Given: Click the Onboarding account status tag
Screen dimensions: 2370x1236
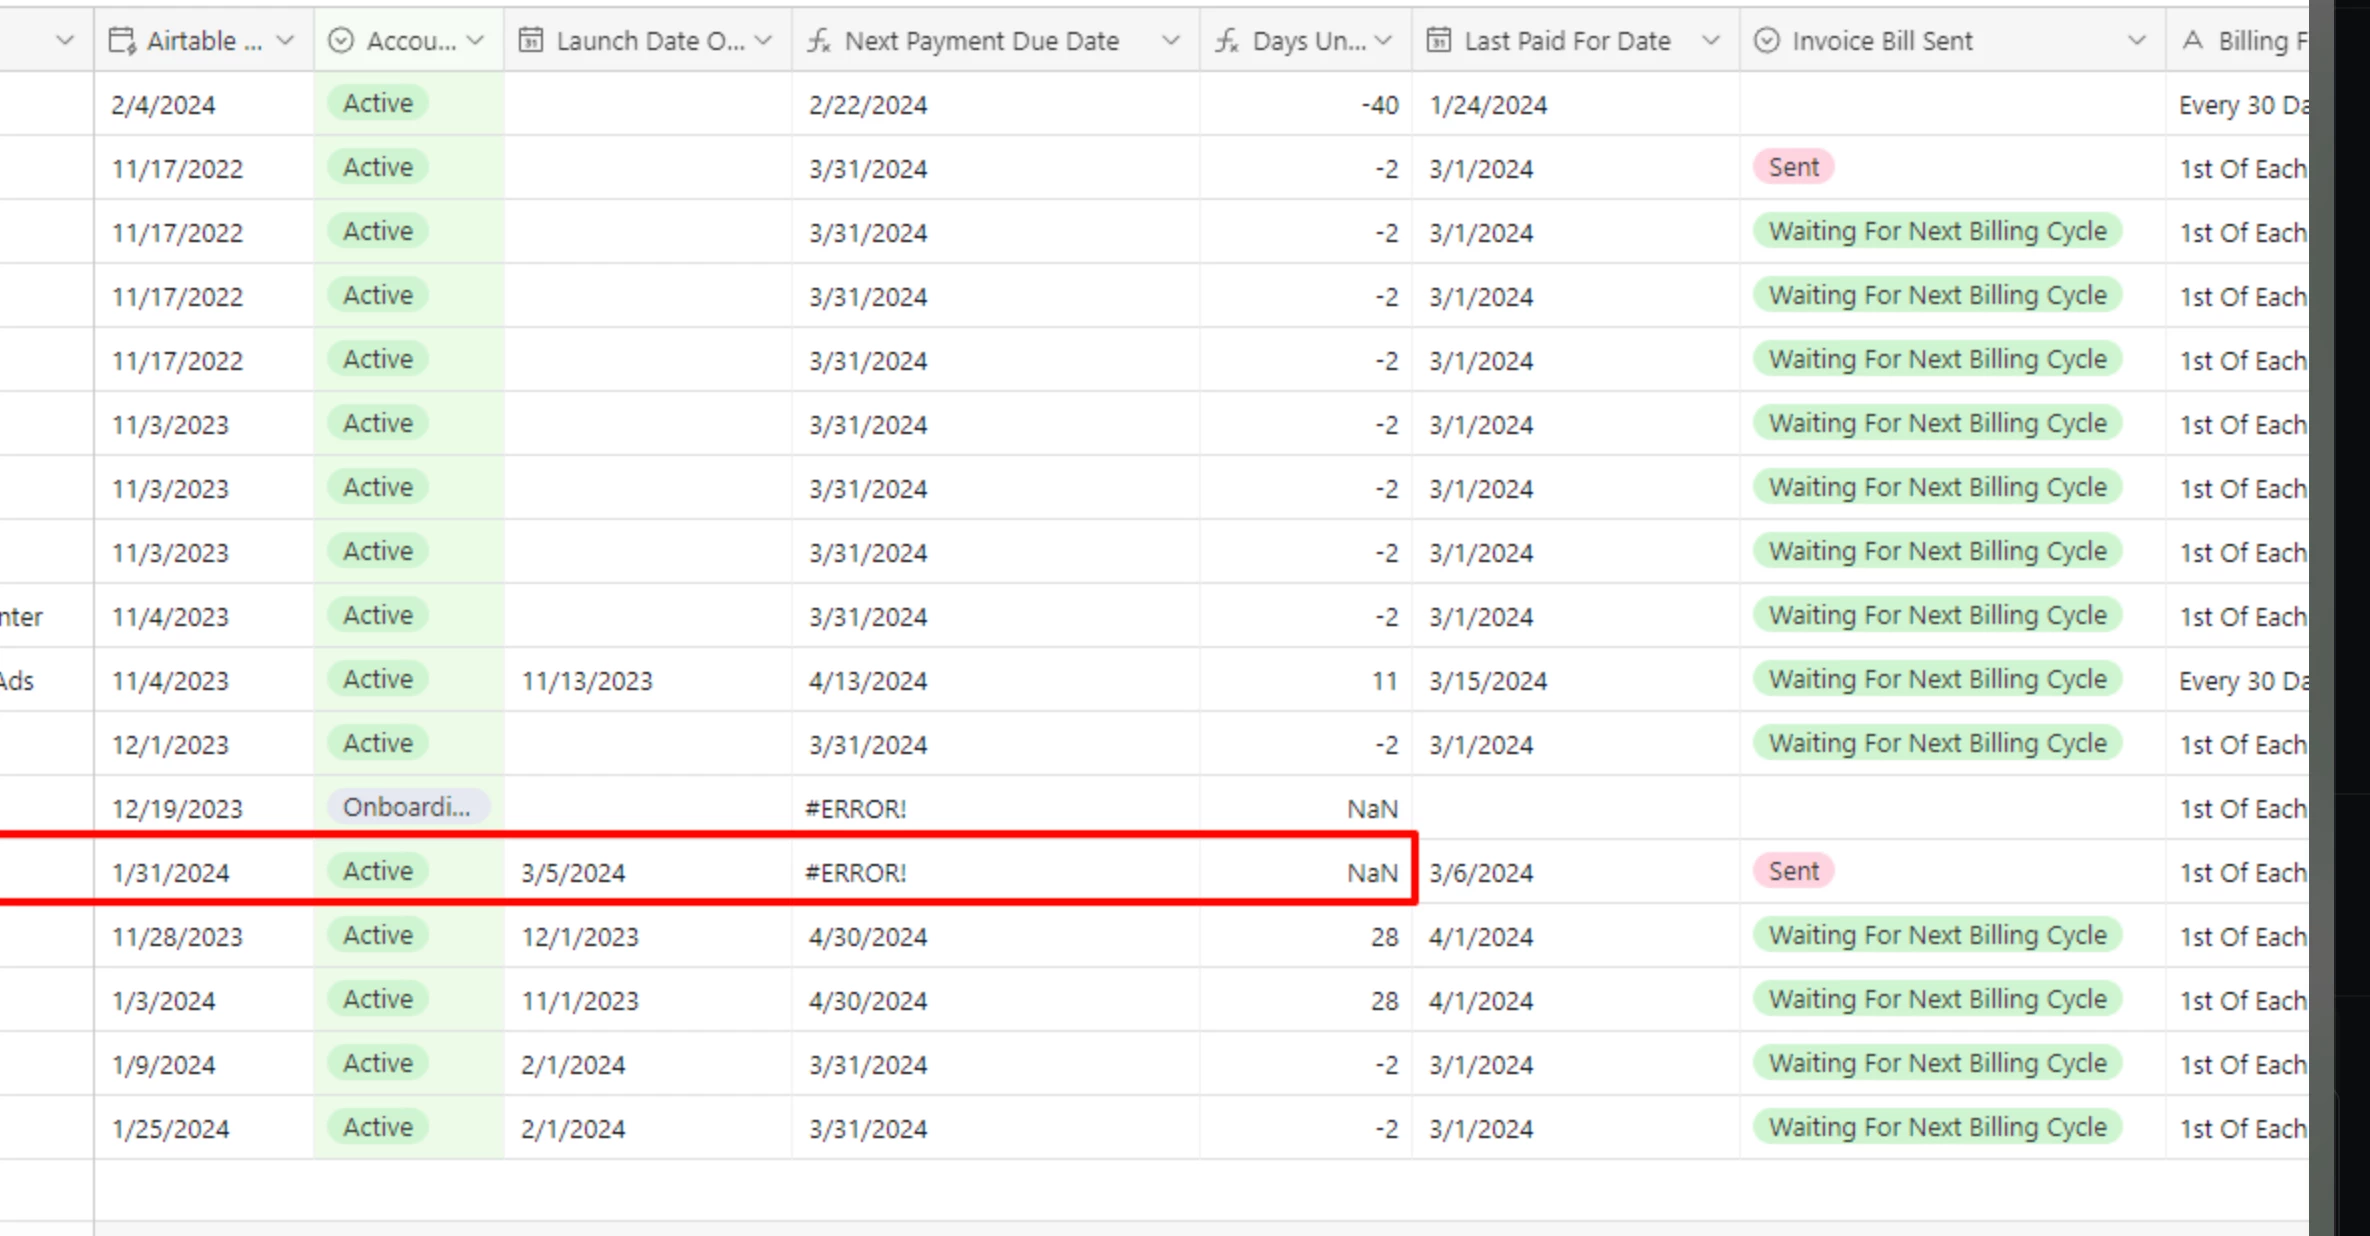Looking at the screenshot, I should tap(407, 807).
